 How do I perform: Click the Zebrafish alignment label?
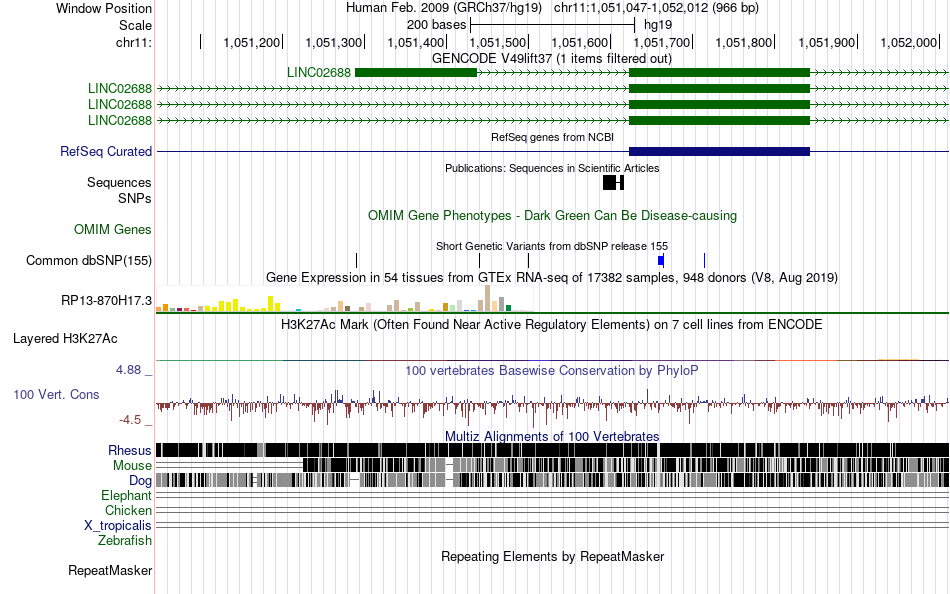pos(125,541)
